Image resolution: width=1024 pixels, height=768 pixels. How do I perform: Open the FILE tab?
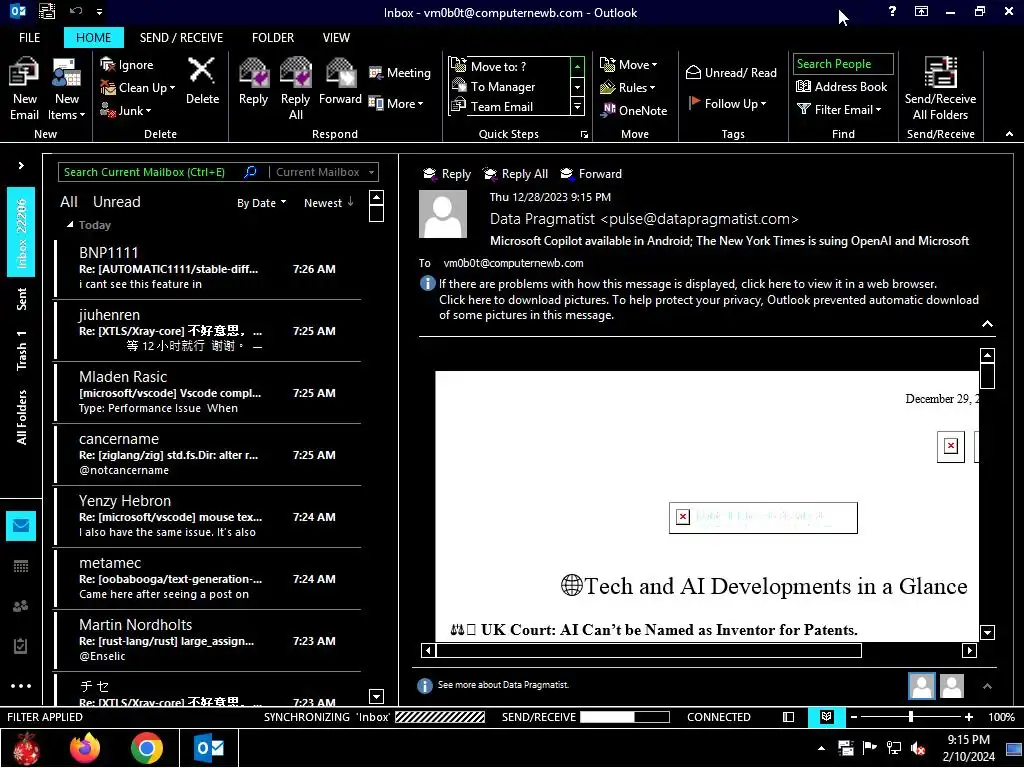click(x=29, y=37)
